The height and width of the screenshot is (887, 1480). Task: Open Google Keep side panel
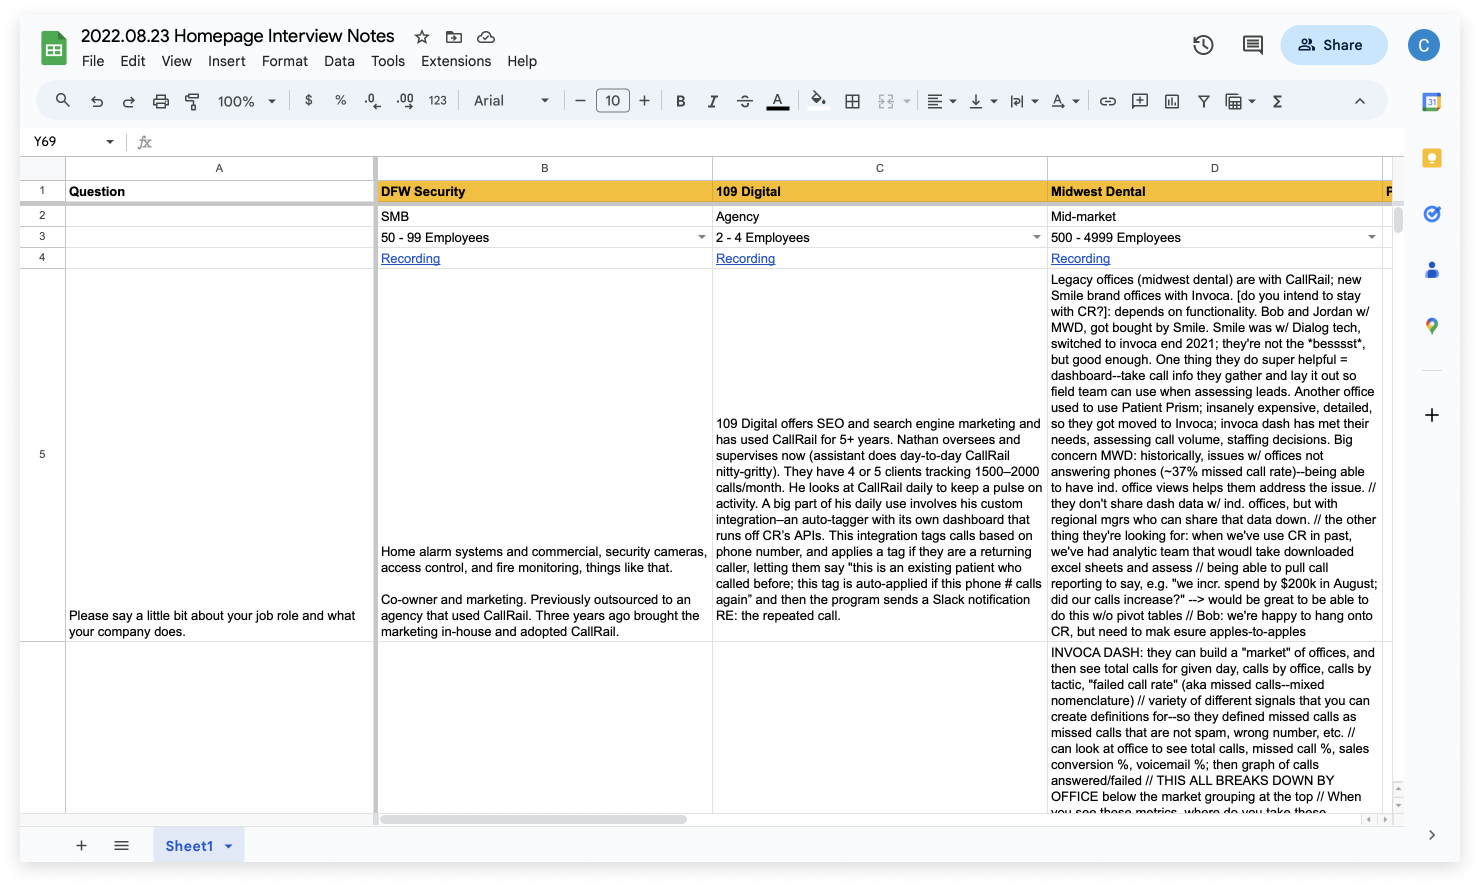[x=1432, y=158]
